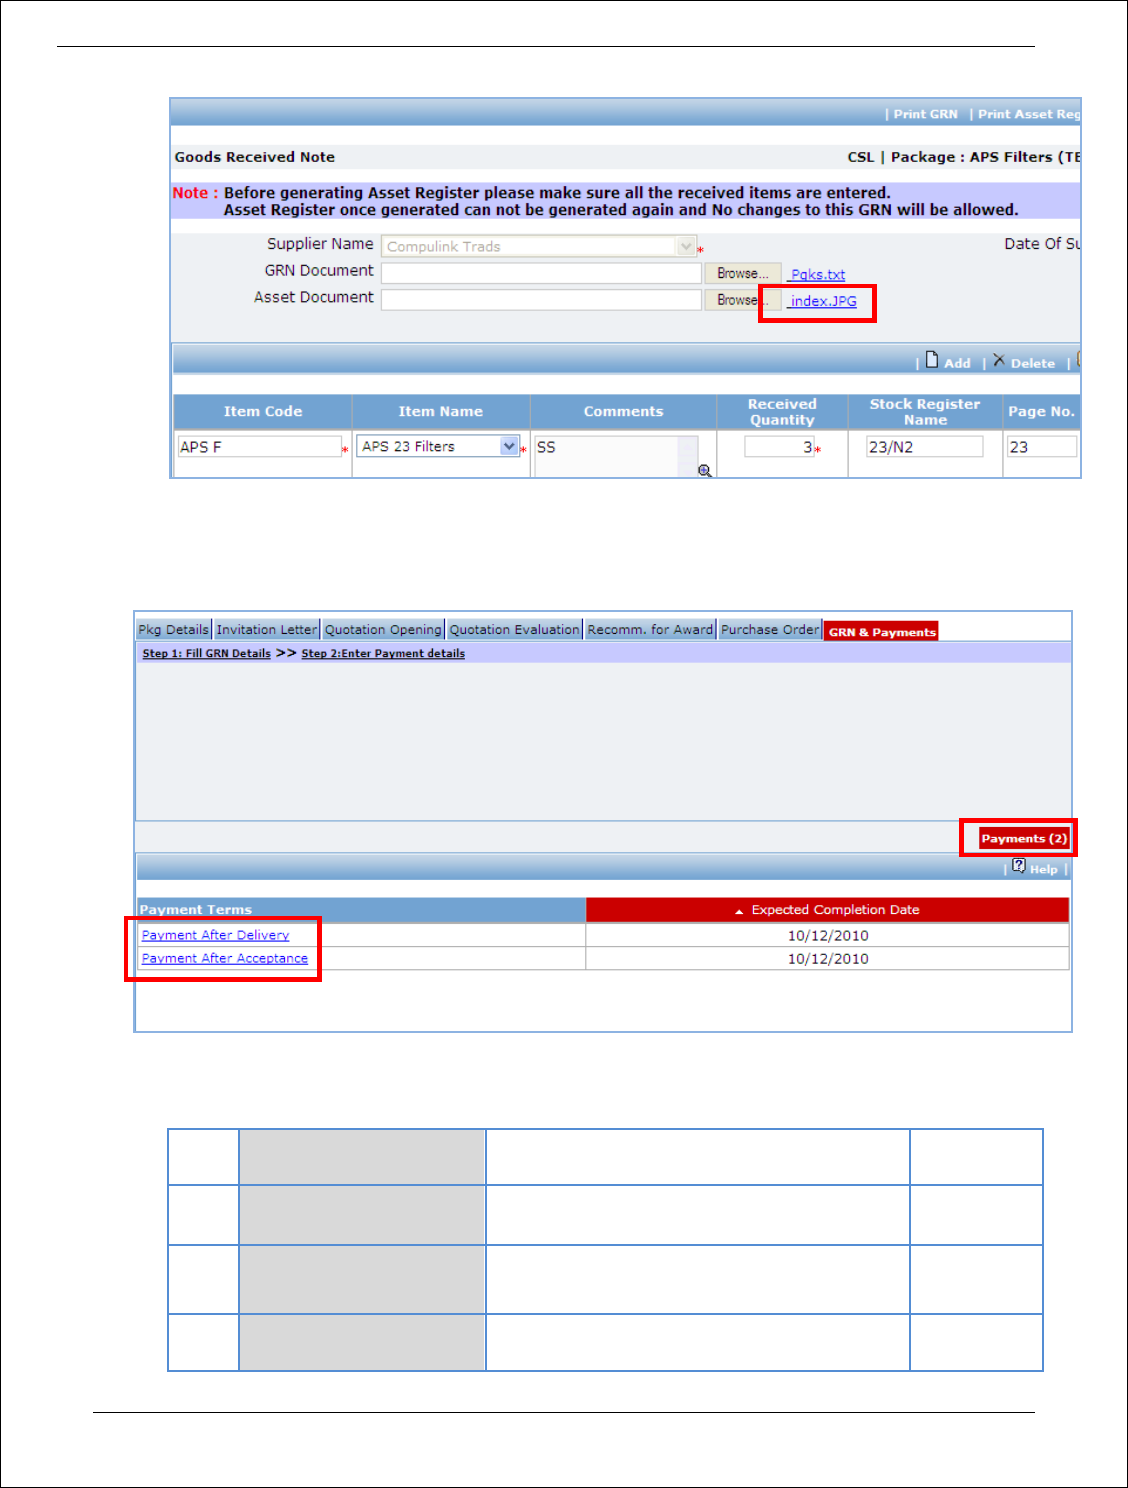Click the Delete text button
The width and height of the screenshot is (1128, 1488).
coord(1033,364)
